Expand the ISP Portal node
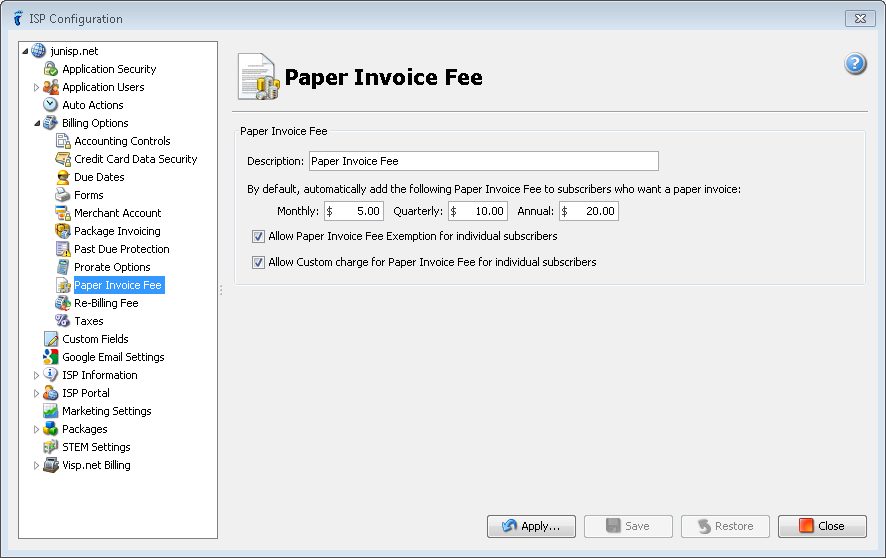 (x=36, y=394)
